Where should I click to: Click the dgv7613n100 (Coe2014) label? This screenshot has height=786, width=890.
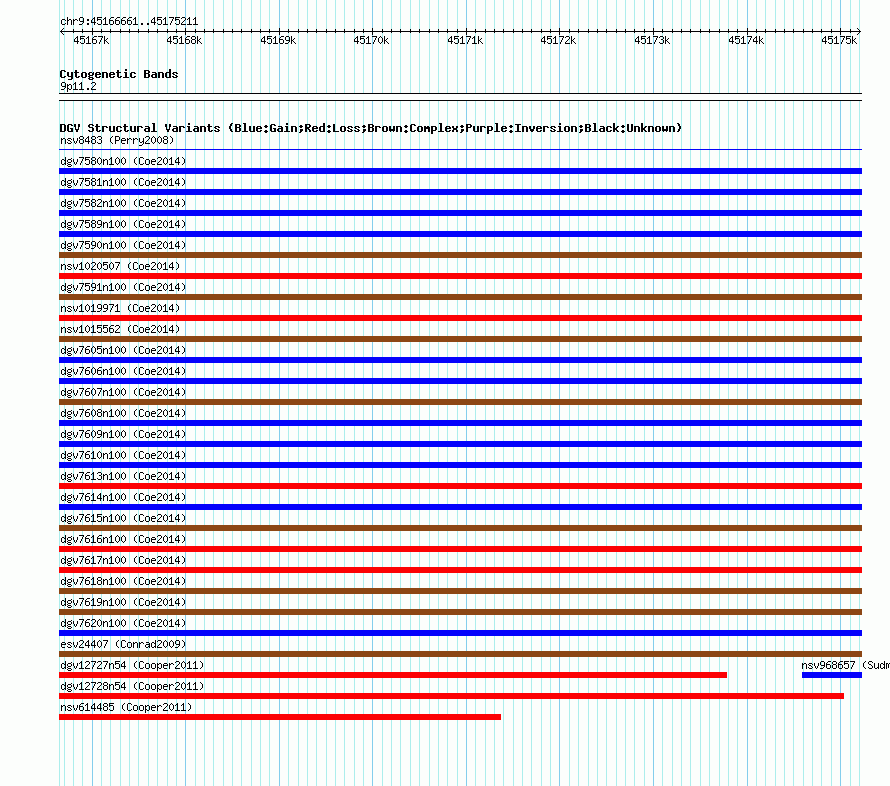point(123,476)
